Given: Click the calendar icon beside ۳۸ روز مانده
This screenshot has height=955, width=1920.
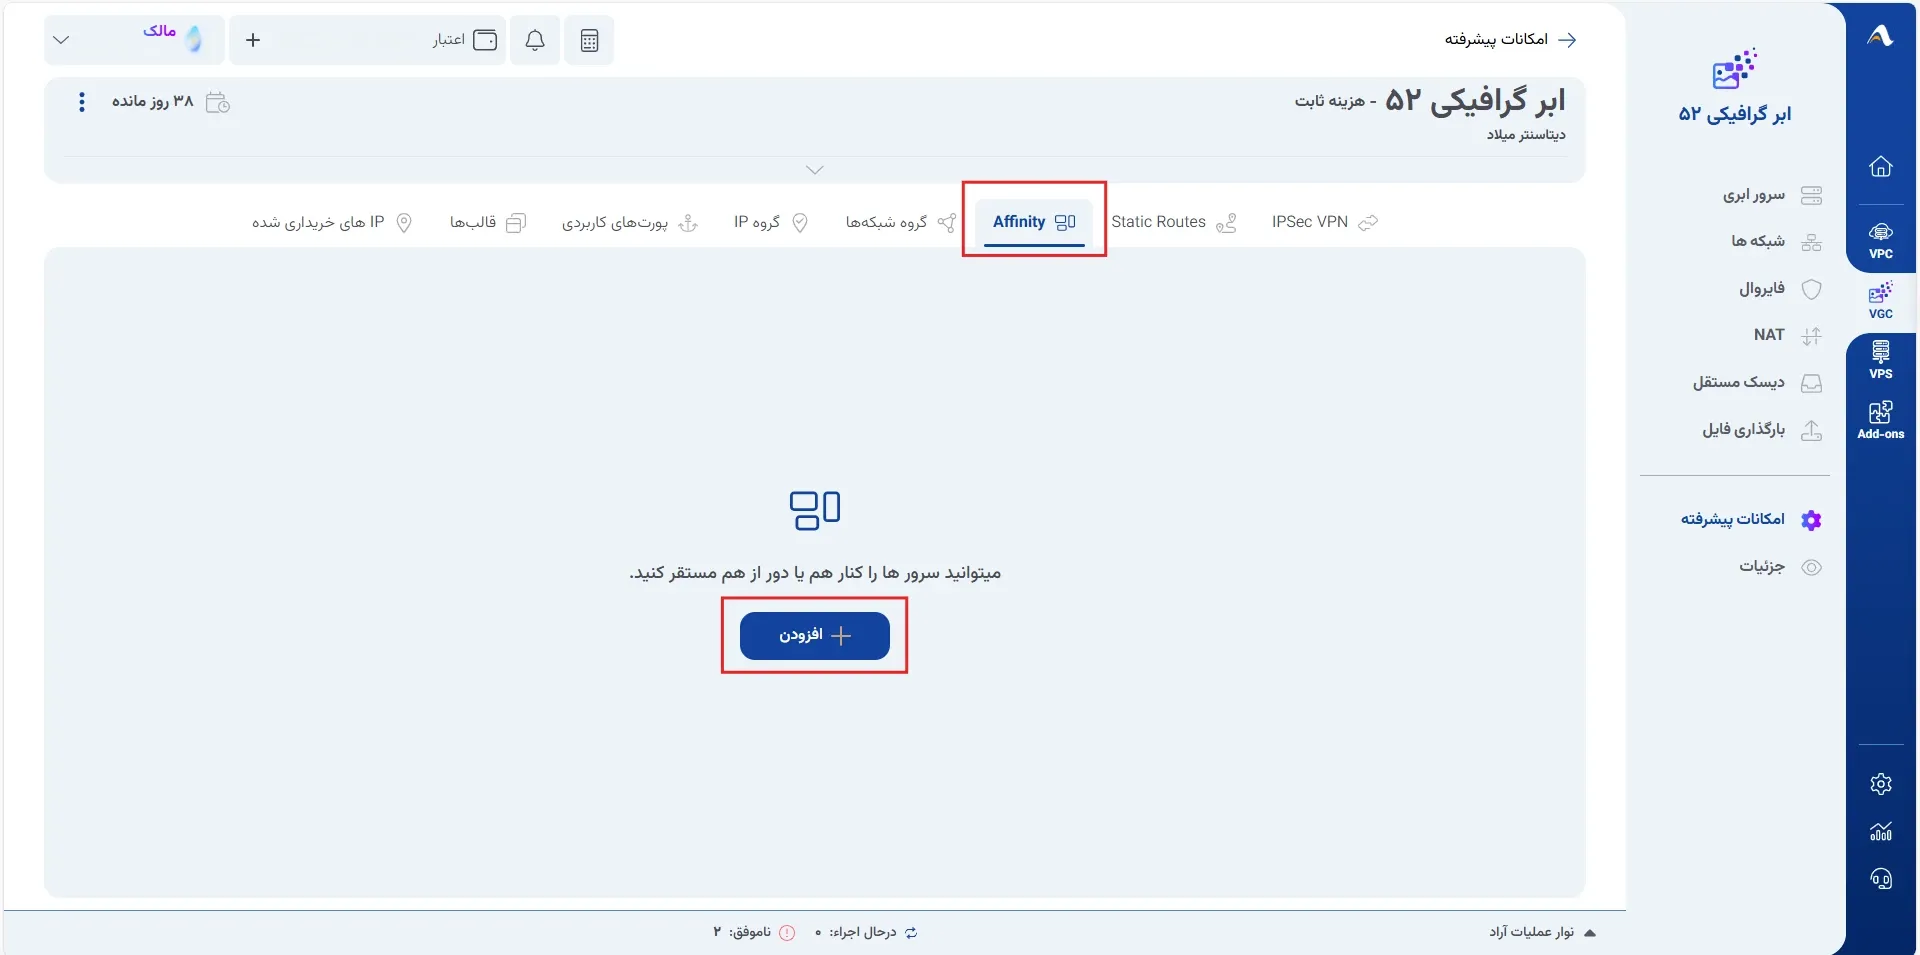Looking at the screenshot, I should pos(217,102).
